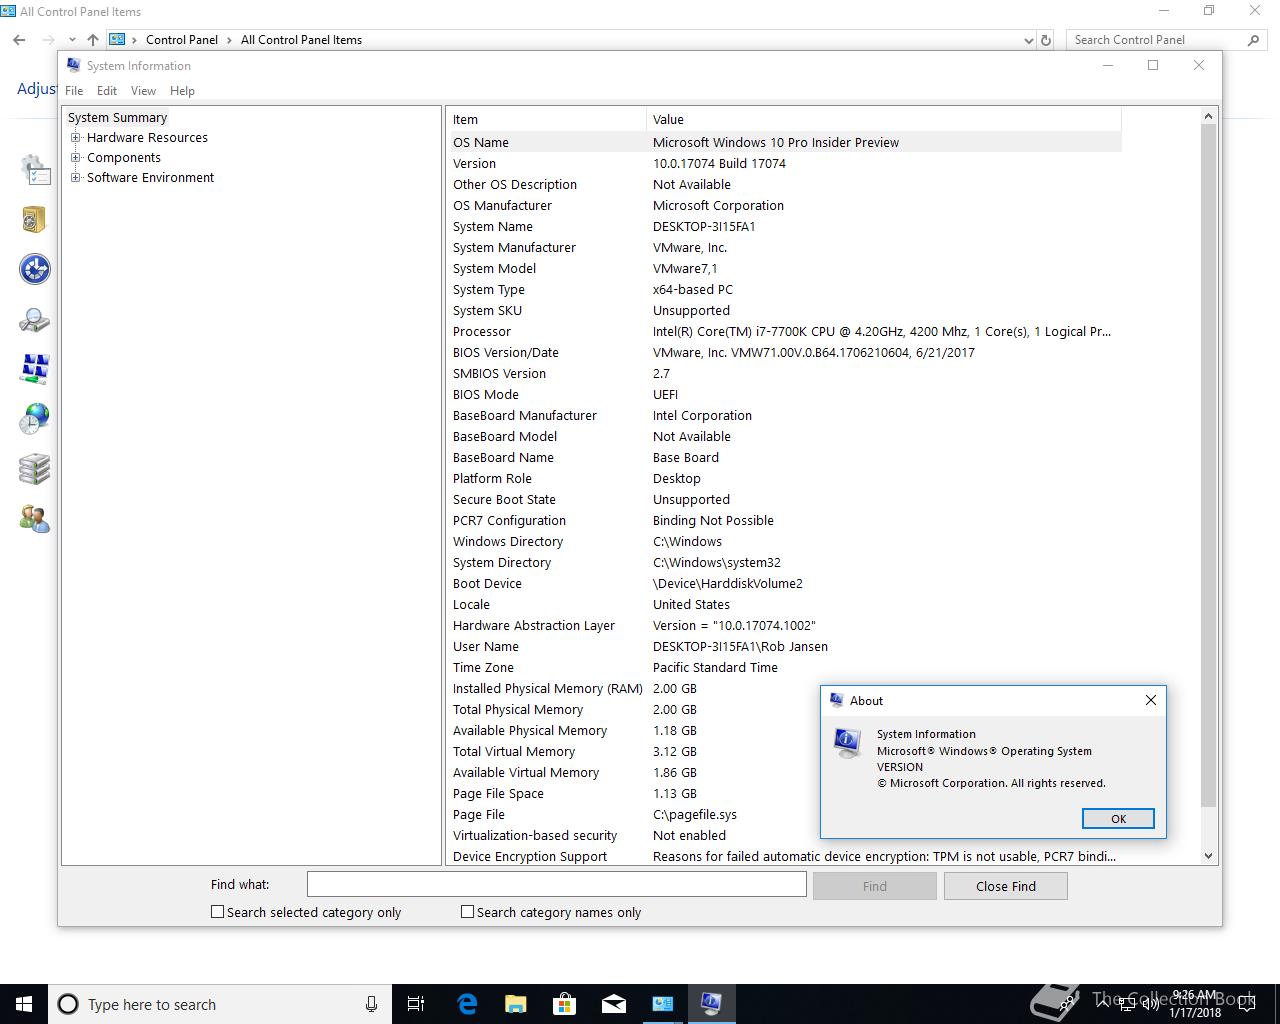The width and height of the screenshot is (1280, 1024).
Task: Expand the Components tree node
Action: click(x=76, y=158)
